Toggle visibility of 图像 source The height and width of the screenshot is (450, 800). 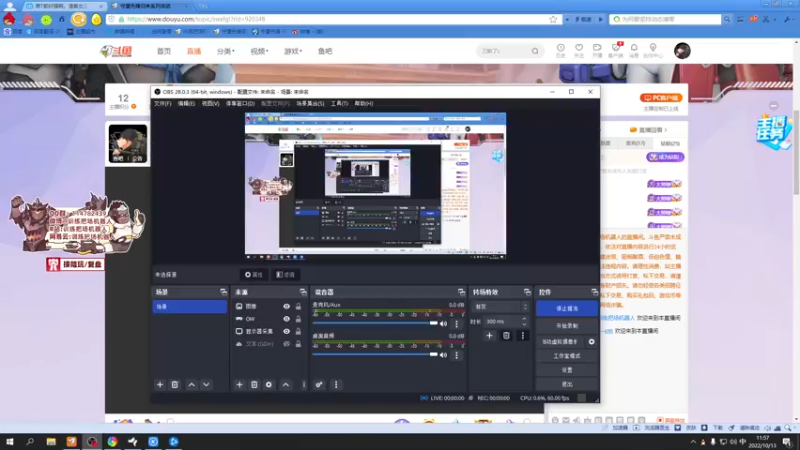[x=286, y=306]
